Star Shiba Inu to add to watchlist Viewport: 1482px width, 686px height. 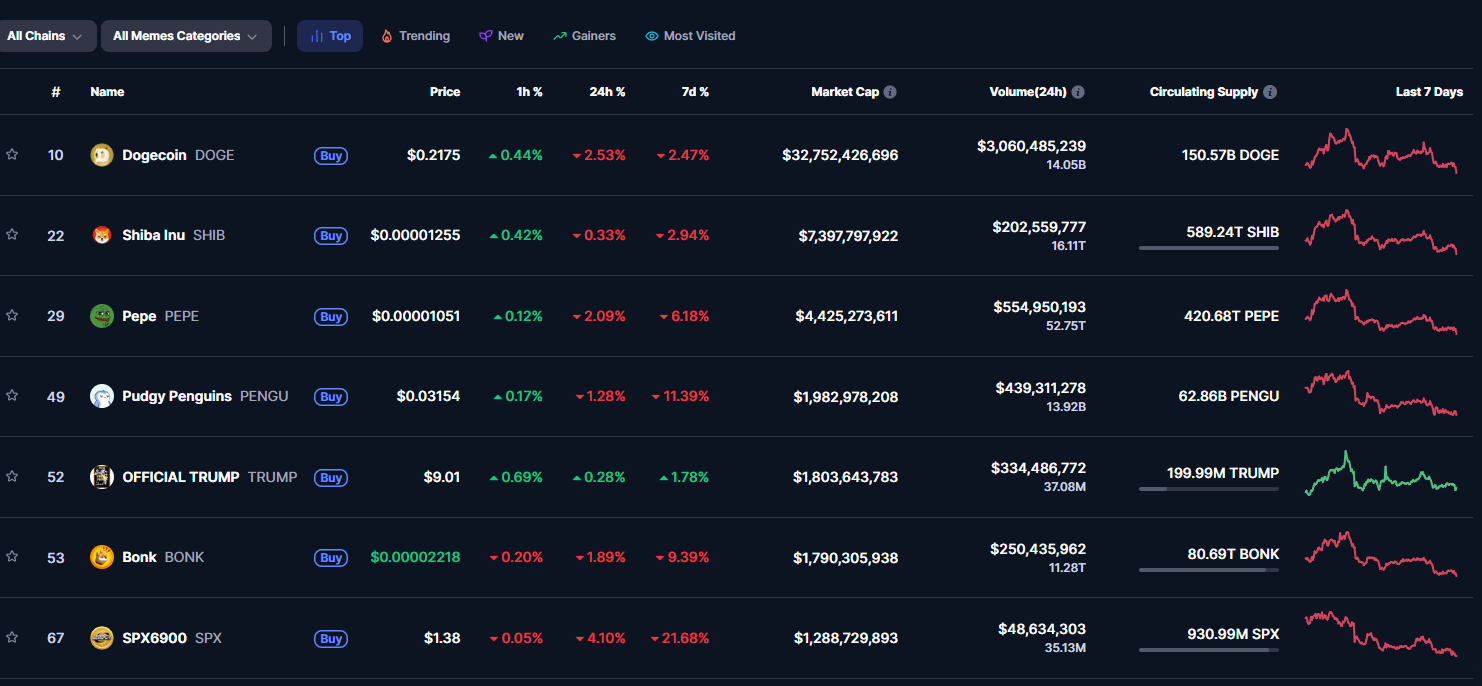[12, 235]
